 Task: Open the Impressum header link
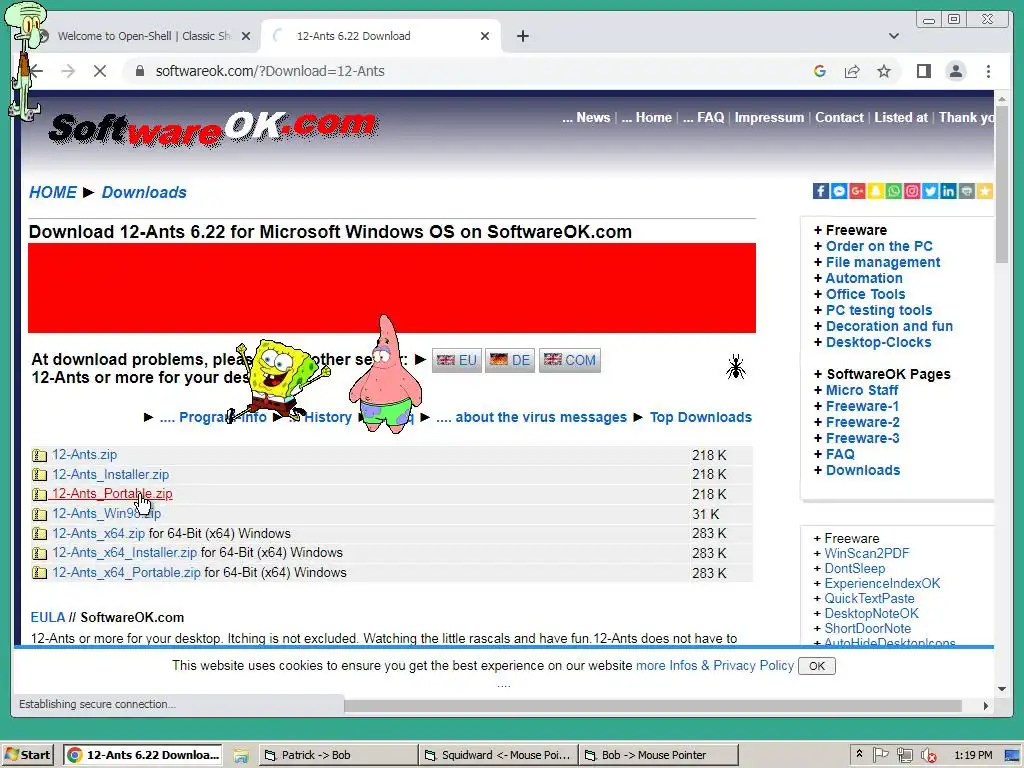[769, 118]
